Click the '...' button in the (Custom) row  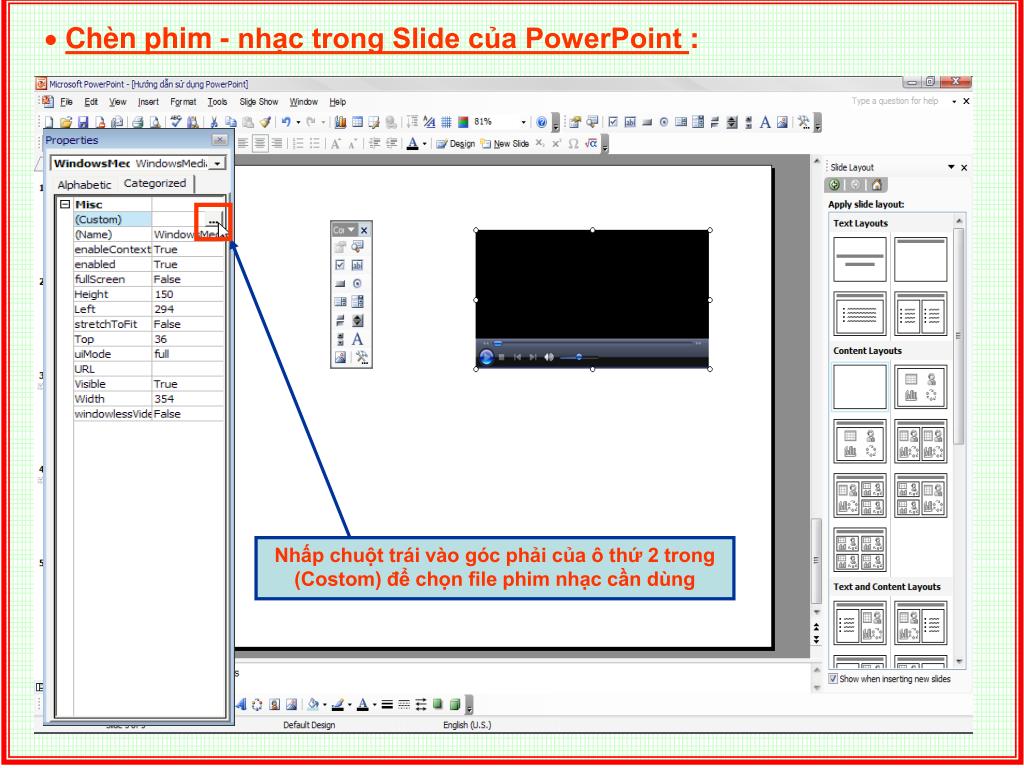[214, 220]
